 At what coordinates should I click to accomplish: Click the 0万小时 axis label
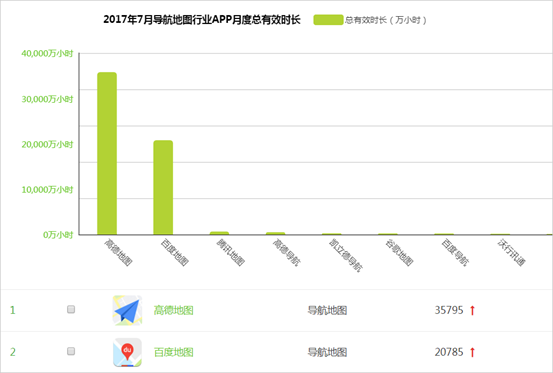click(x=58, y=235)
